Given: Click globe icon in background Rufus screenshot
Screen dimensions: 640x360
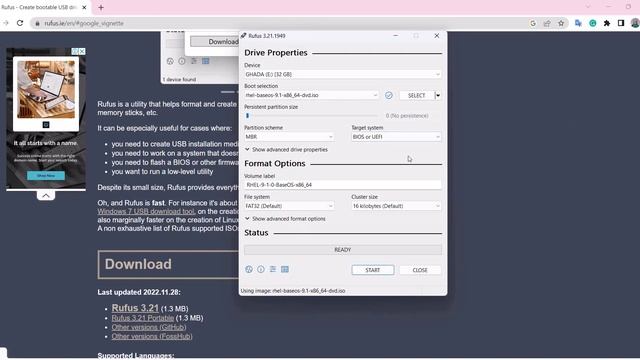Looking at the screenshot, I should point(170,61).
